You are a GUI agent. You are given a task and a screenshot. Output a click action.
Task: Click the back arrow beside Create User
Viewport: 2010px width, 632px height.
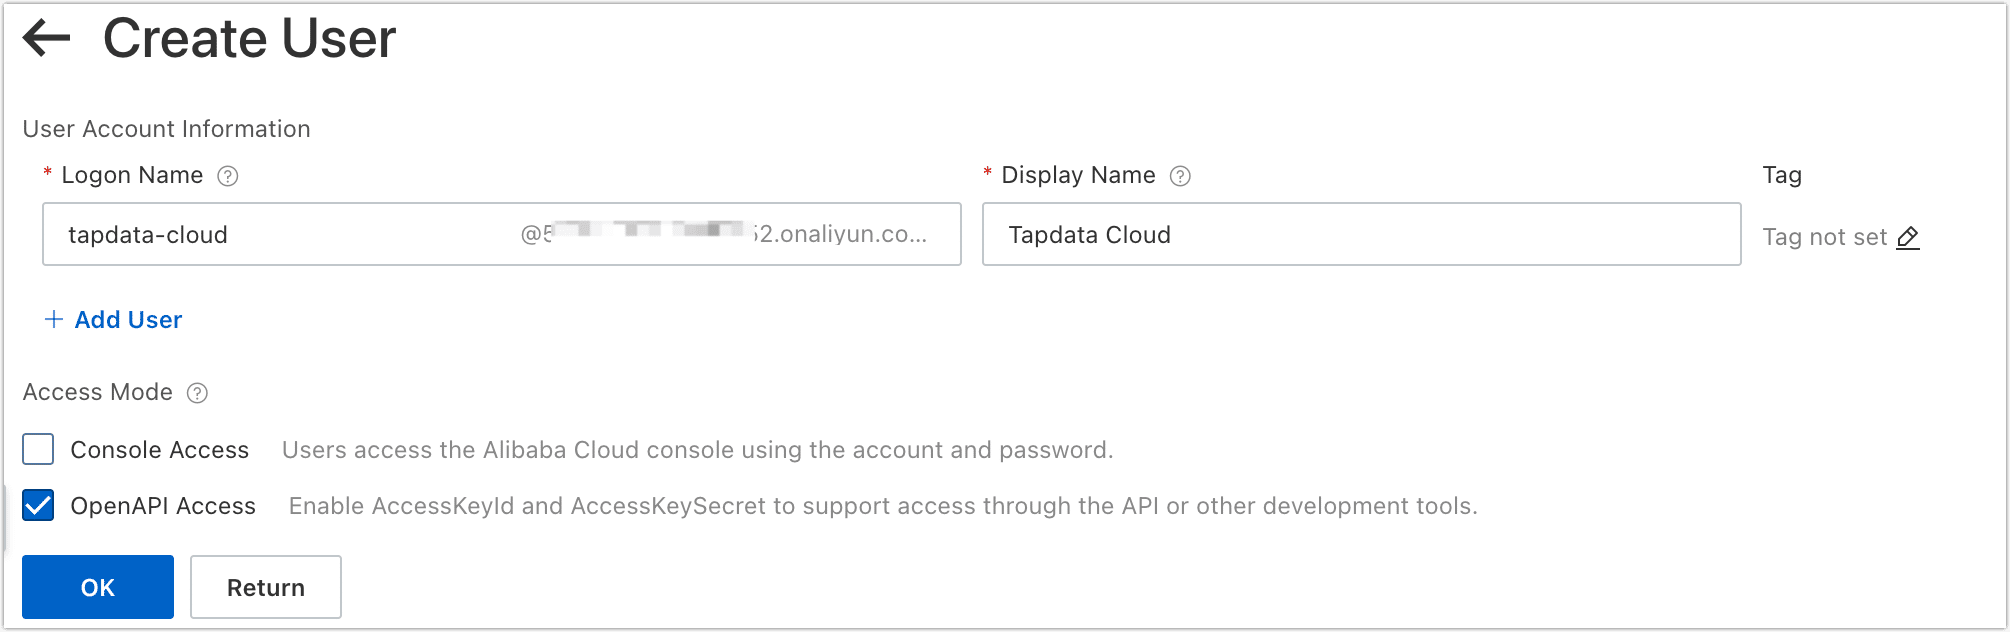[x=46, y=39]
